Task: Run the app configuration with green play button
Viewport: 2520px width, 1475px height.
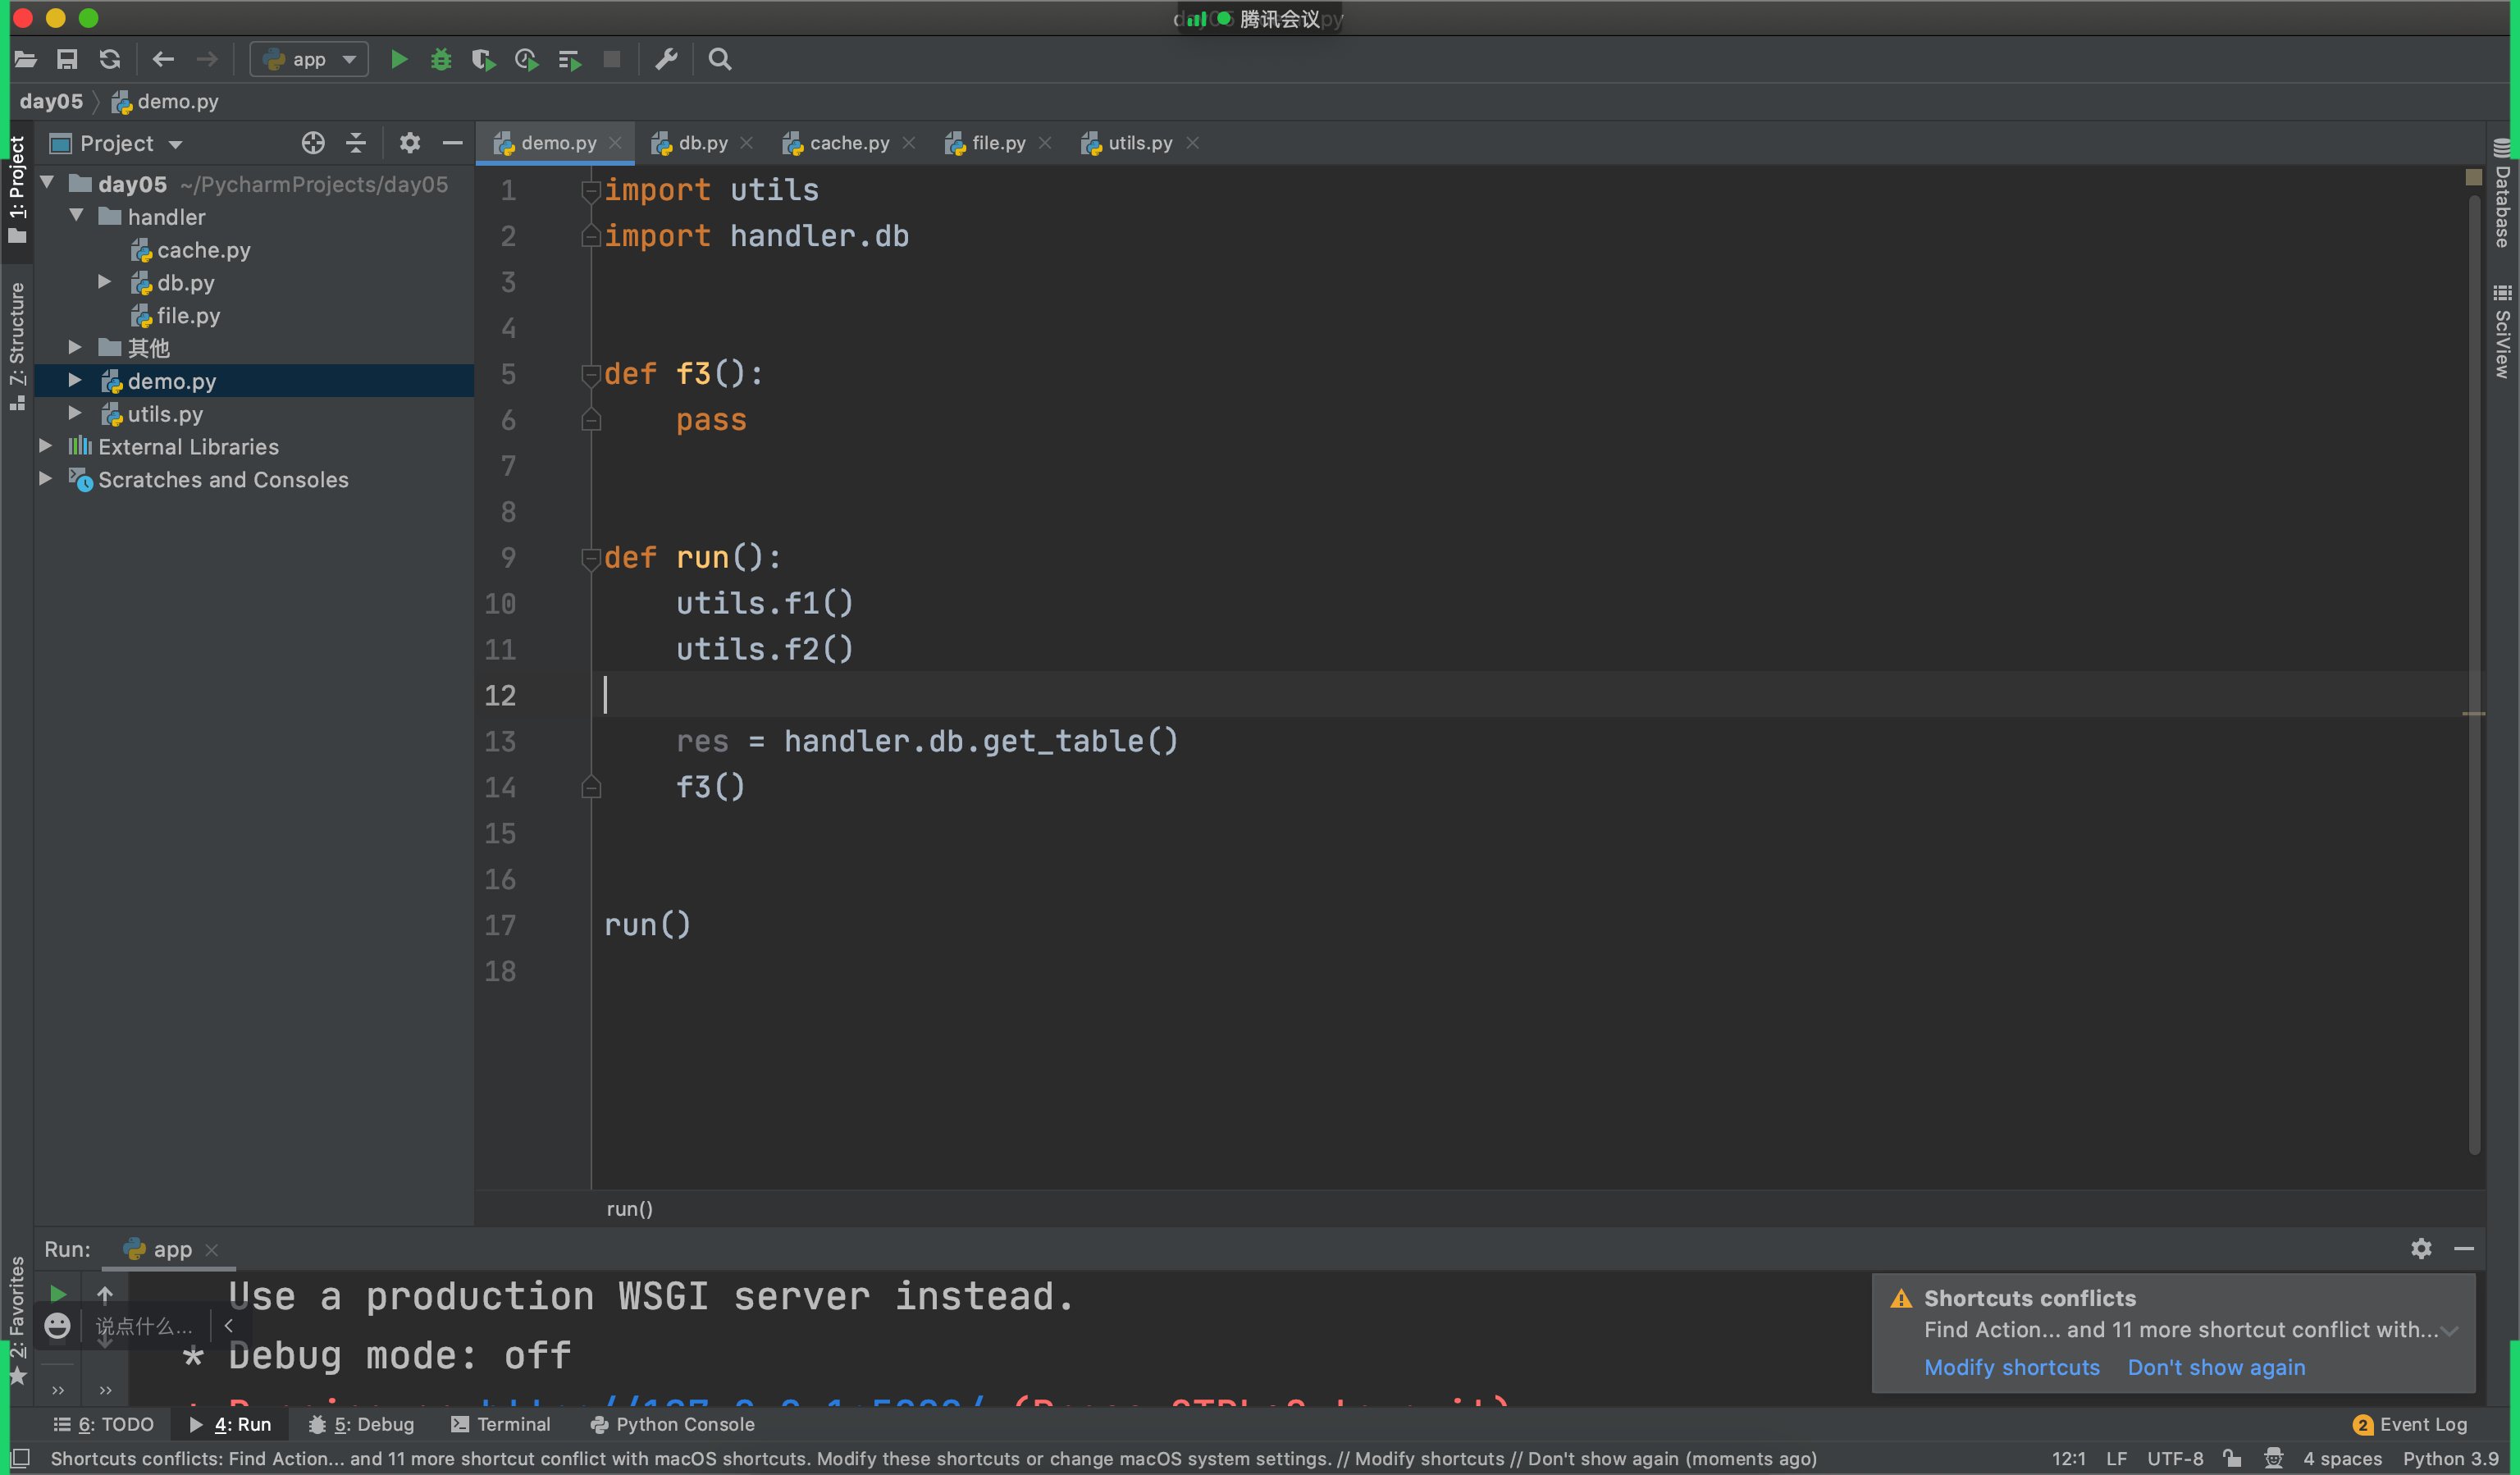Action: [398, 60]
